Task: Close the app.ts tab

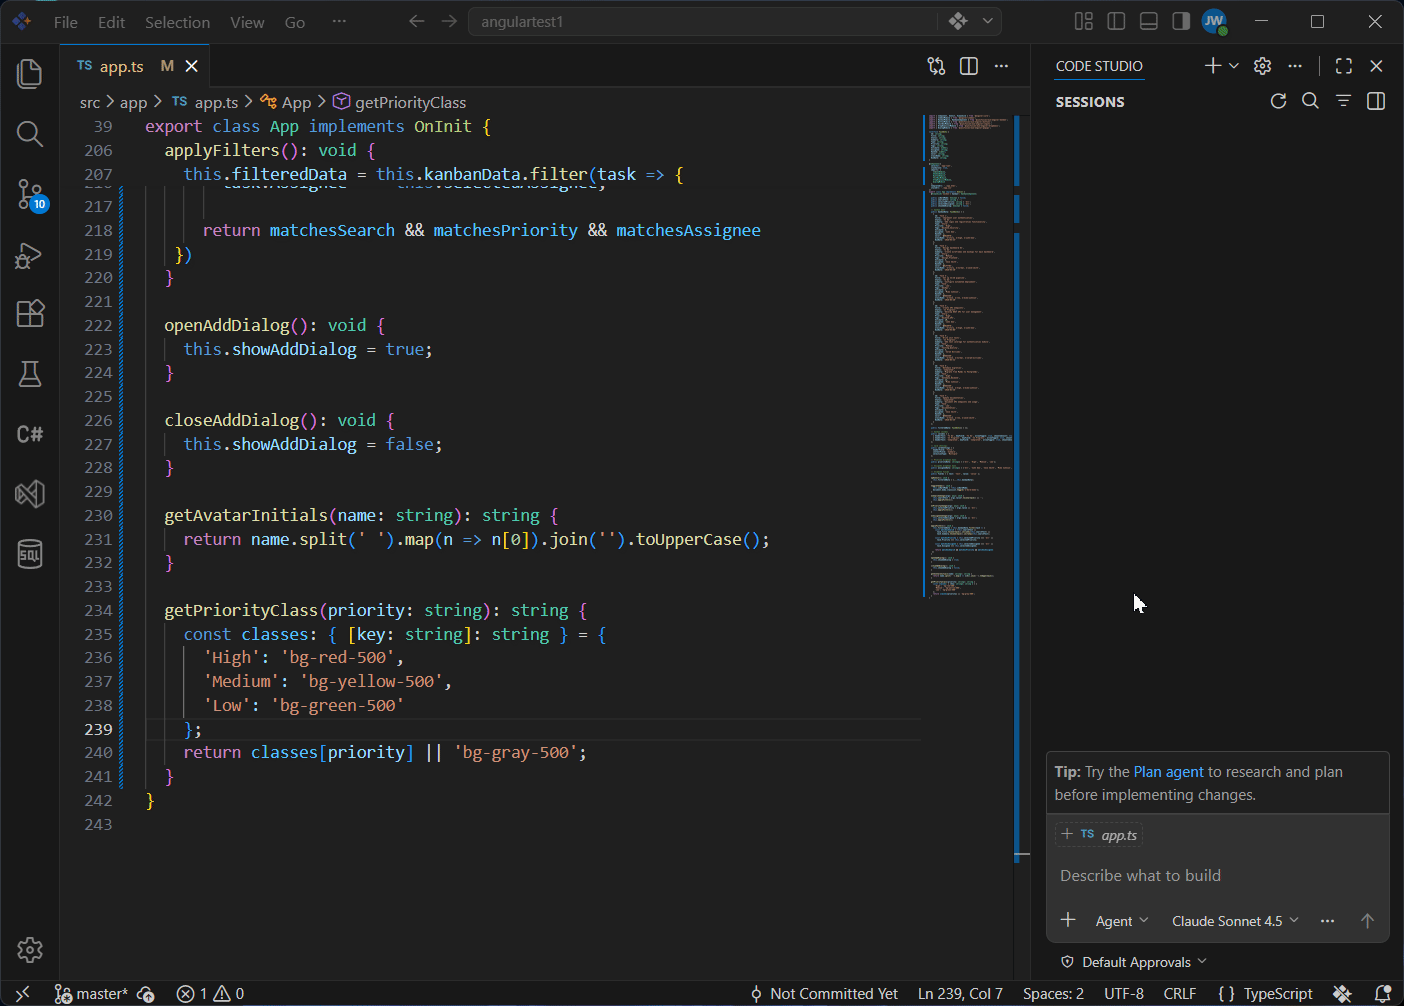Action: tap(192, 66)
